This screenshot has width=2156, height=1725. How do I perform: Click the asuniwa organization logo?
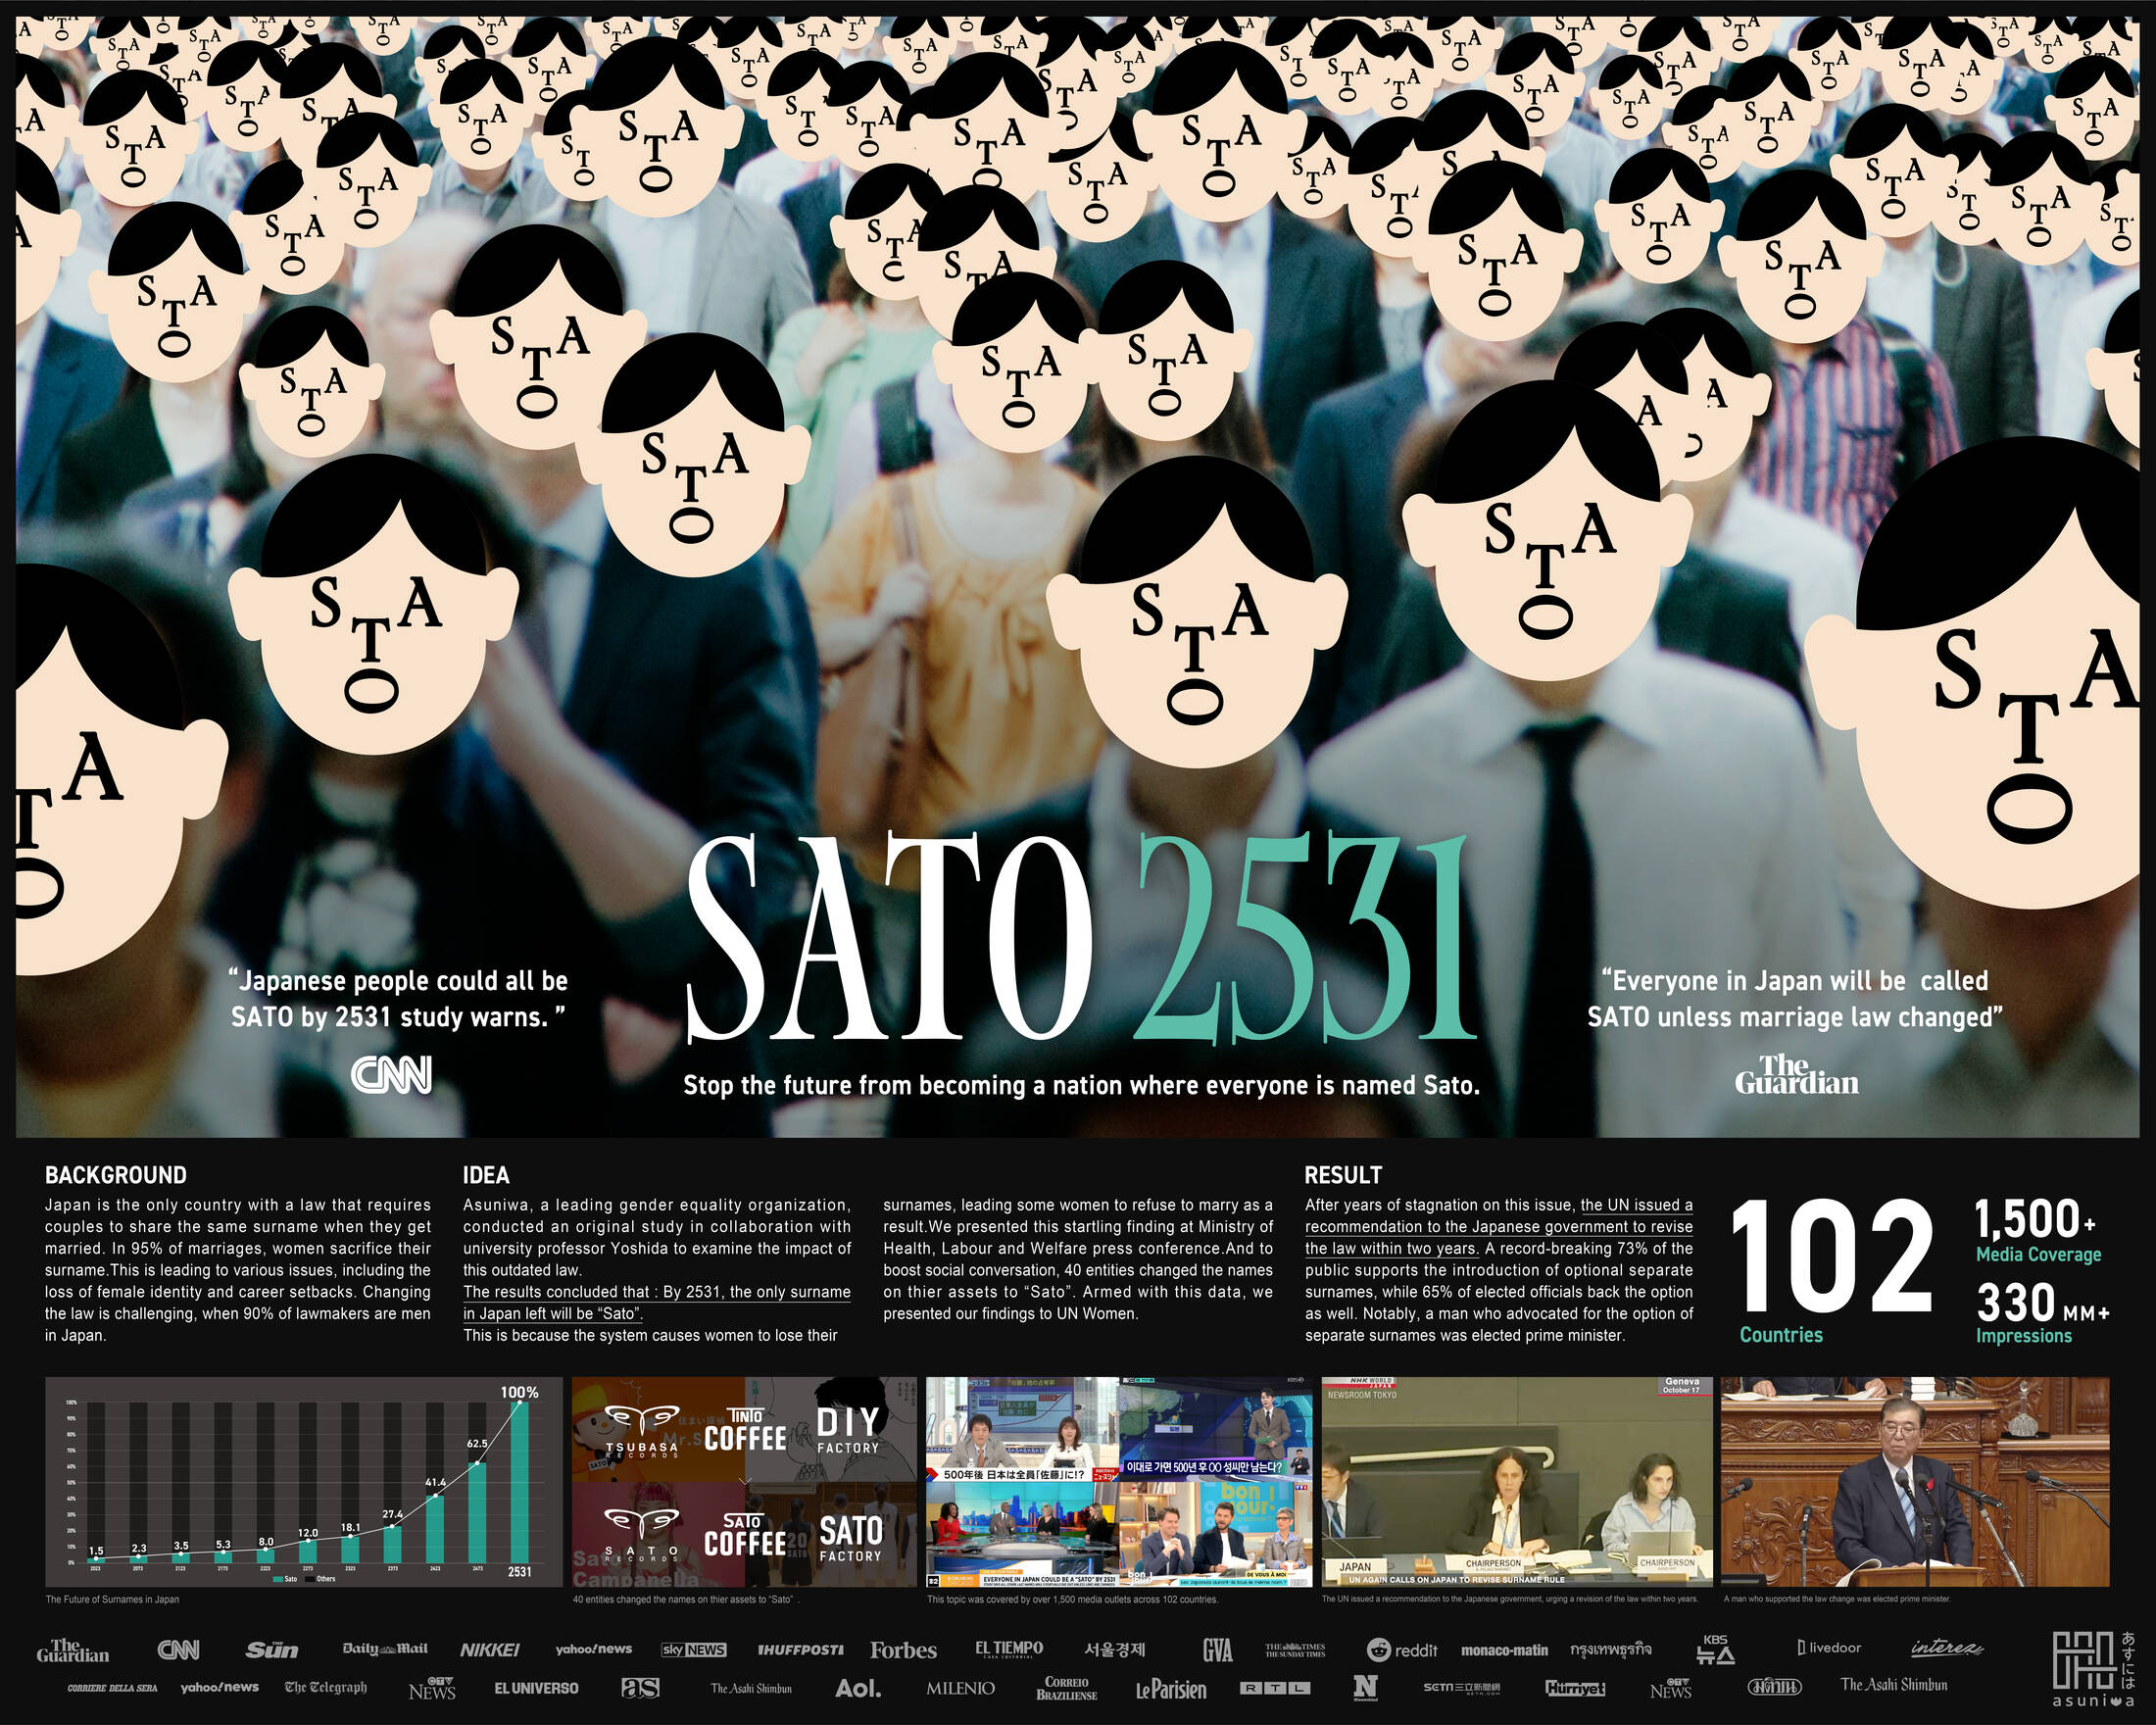(x=2093, y=1668)
